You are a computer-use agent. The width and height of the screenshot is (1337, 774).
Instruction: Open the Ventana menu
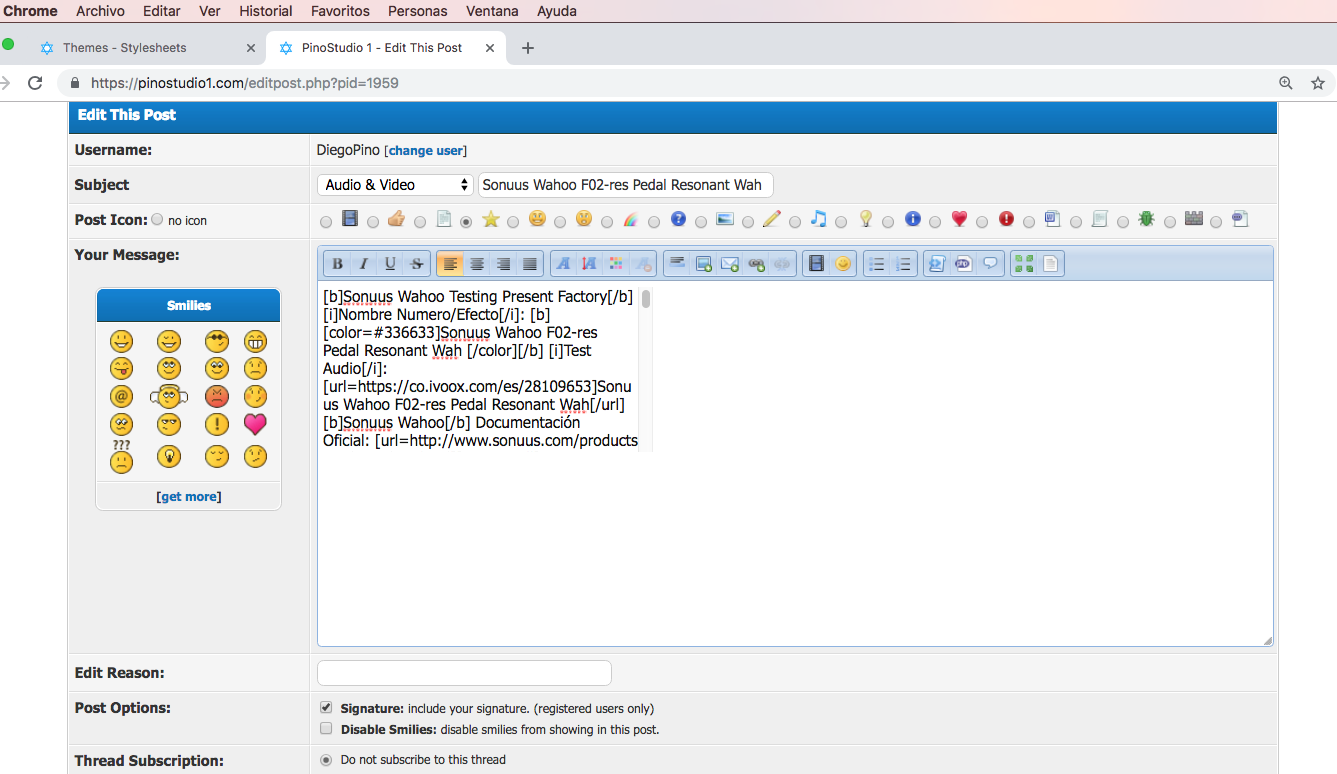click(492, 11)
